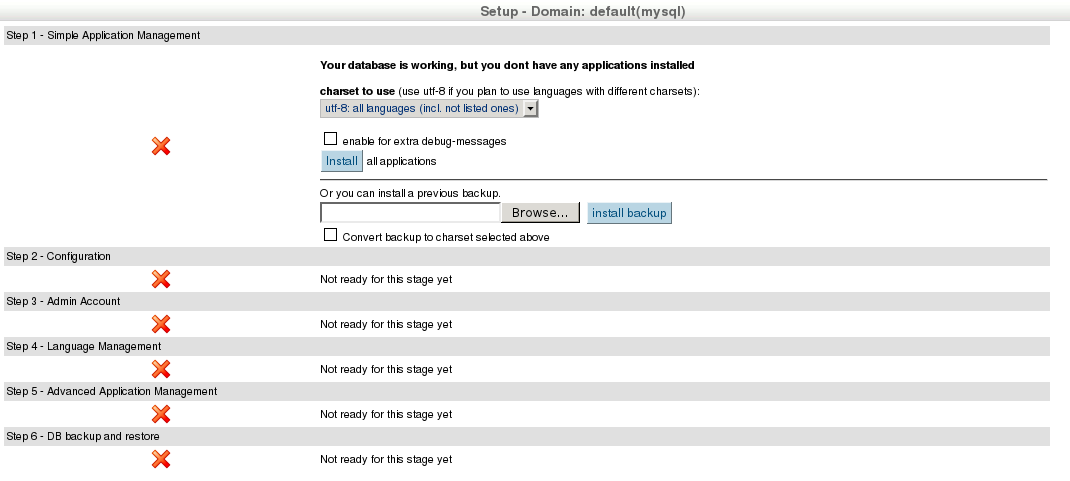1070x481 pixels.
Task: Click the red X icon under Language Management
Action: [x=160, y=369]
